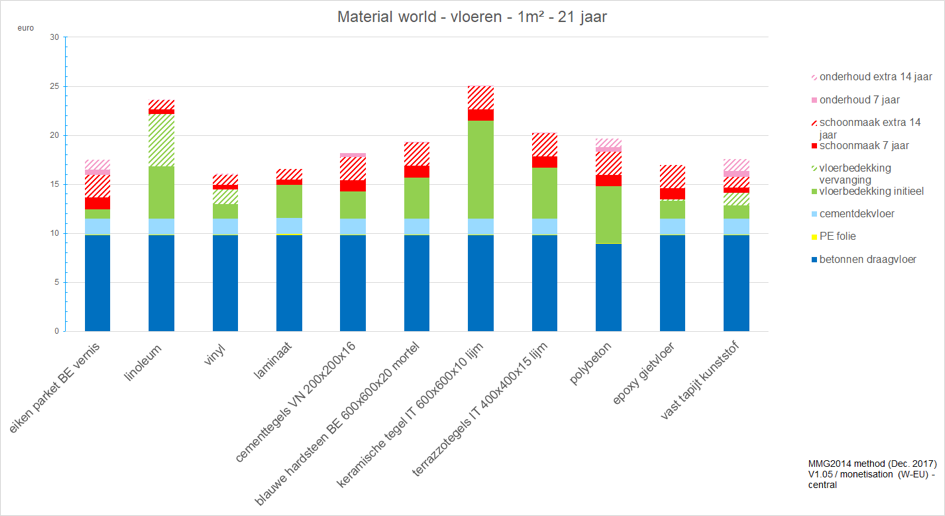Click legend label 'onderhoud 7 jaar'
This screenshot has width=945, height=516.
point(859,99)
